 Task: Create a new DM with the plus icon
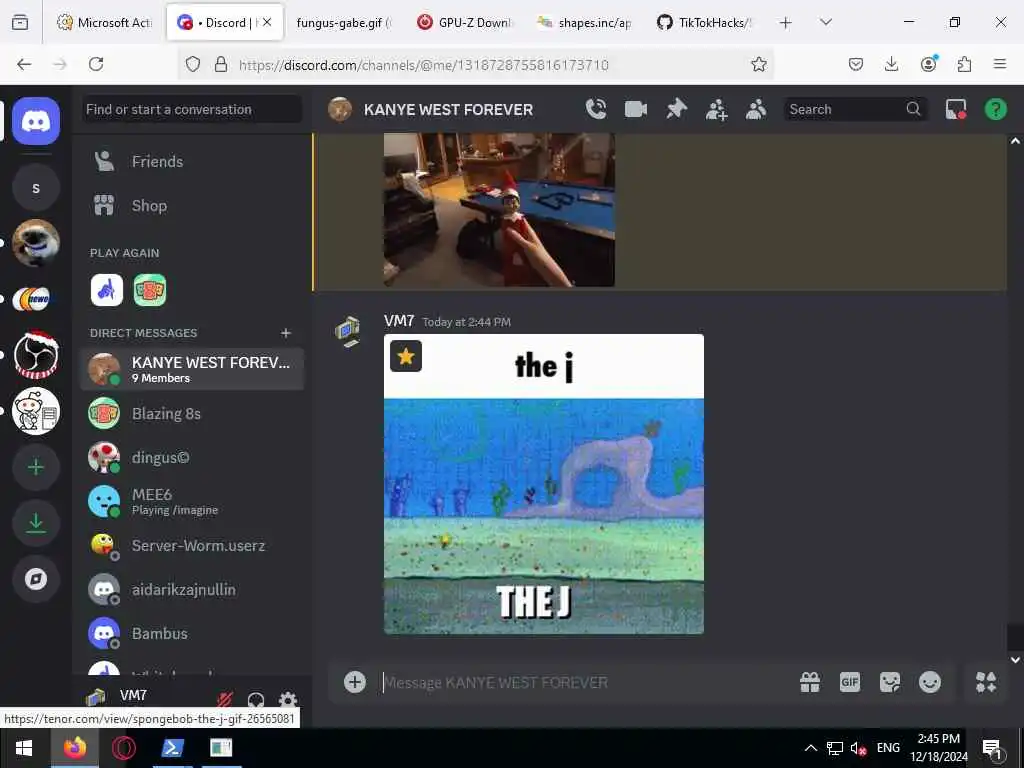[285, 333]
